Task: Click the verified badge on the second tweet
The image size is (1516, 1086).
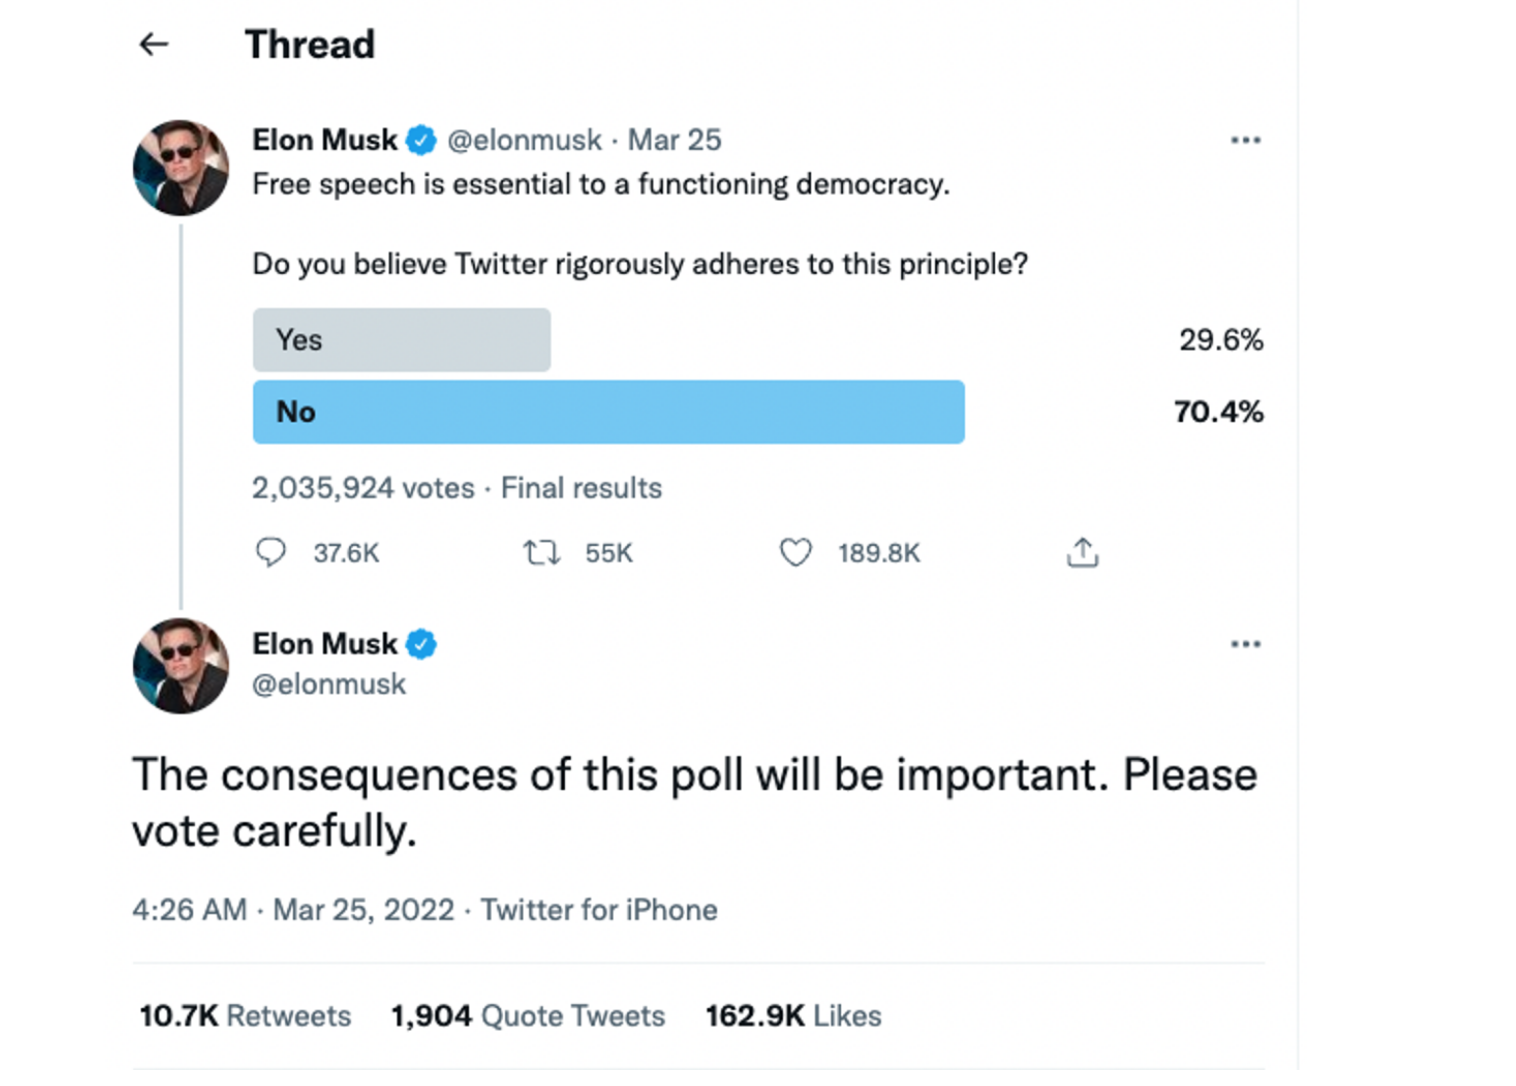Action: click(x=421, y=644)
